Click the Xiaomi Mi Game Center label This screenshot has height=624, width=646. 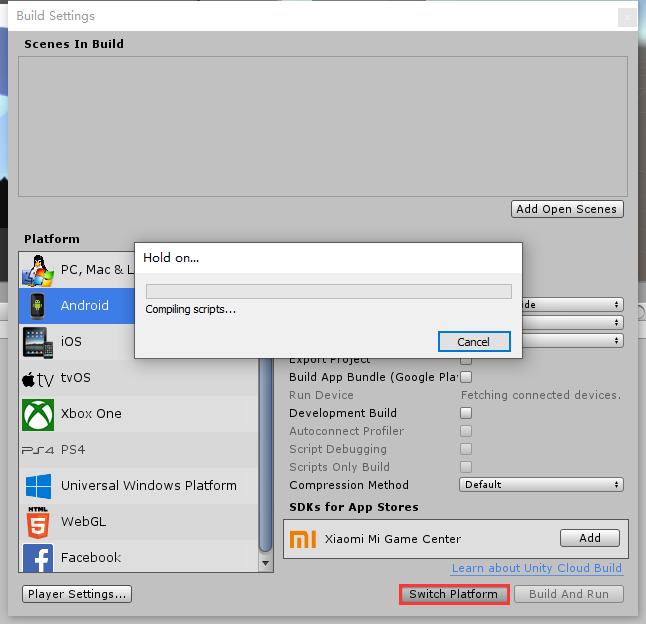click(393, 539)
